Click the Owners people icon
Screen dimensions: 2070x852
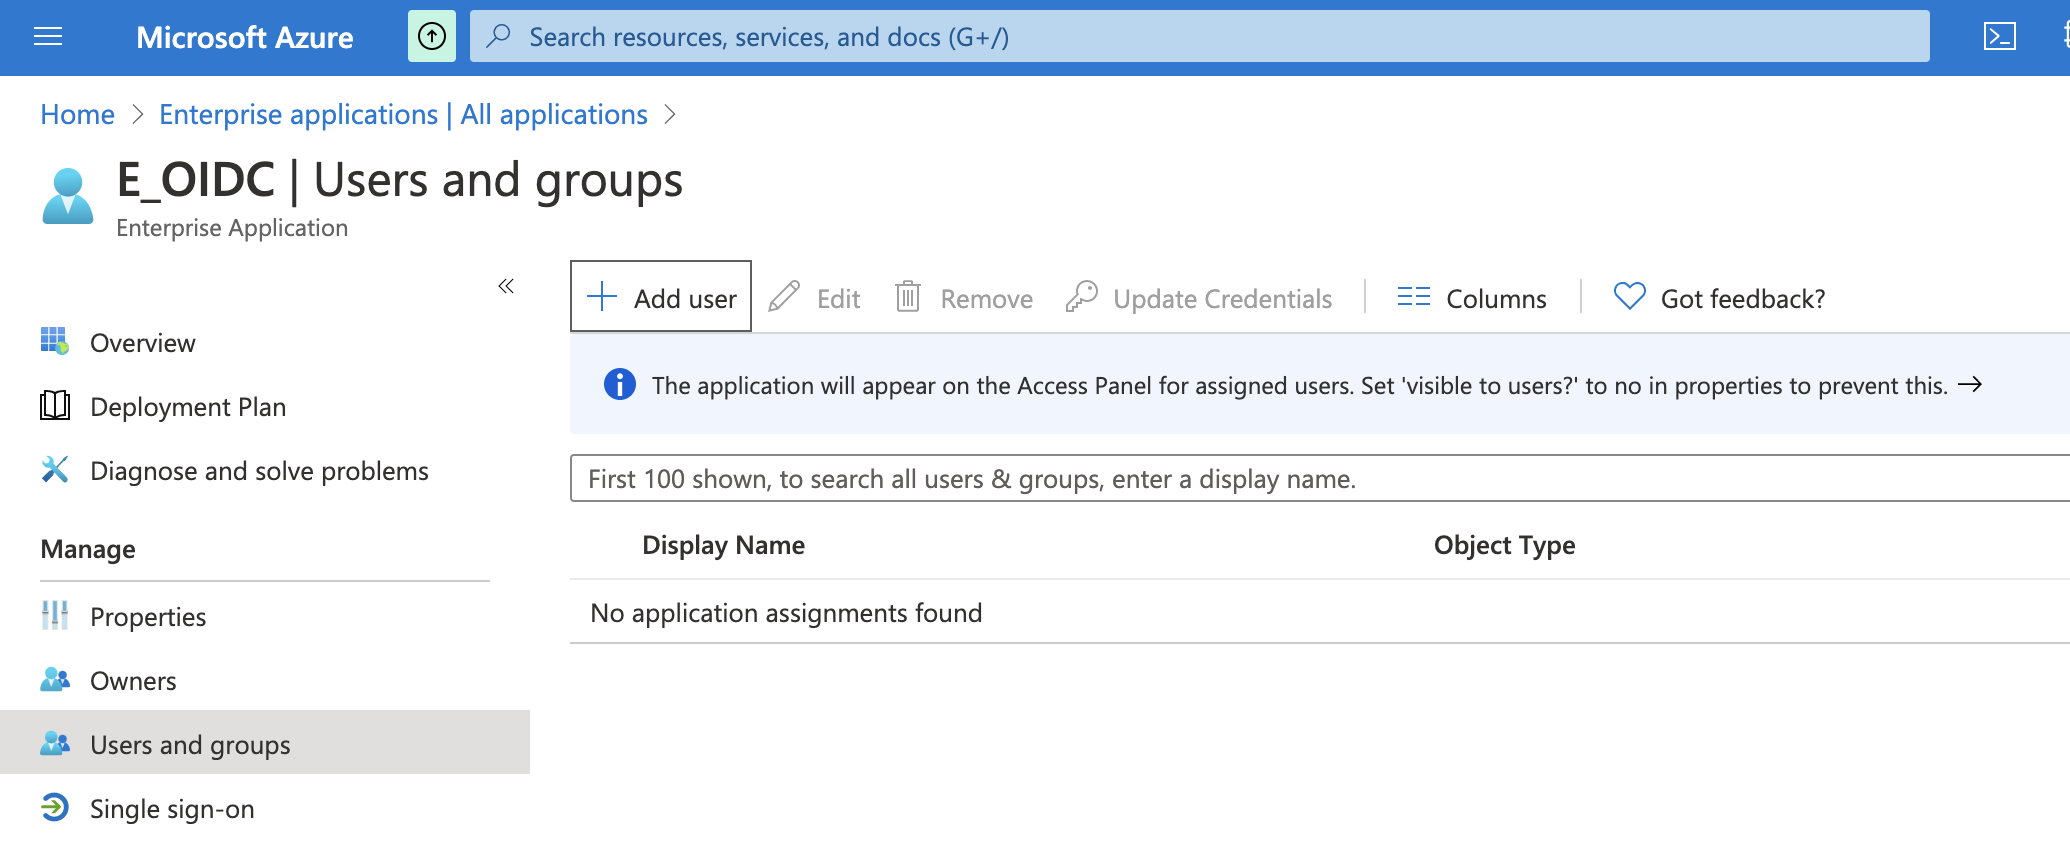pyautogui.click(x=55, y=680)
